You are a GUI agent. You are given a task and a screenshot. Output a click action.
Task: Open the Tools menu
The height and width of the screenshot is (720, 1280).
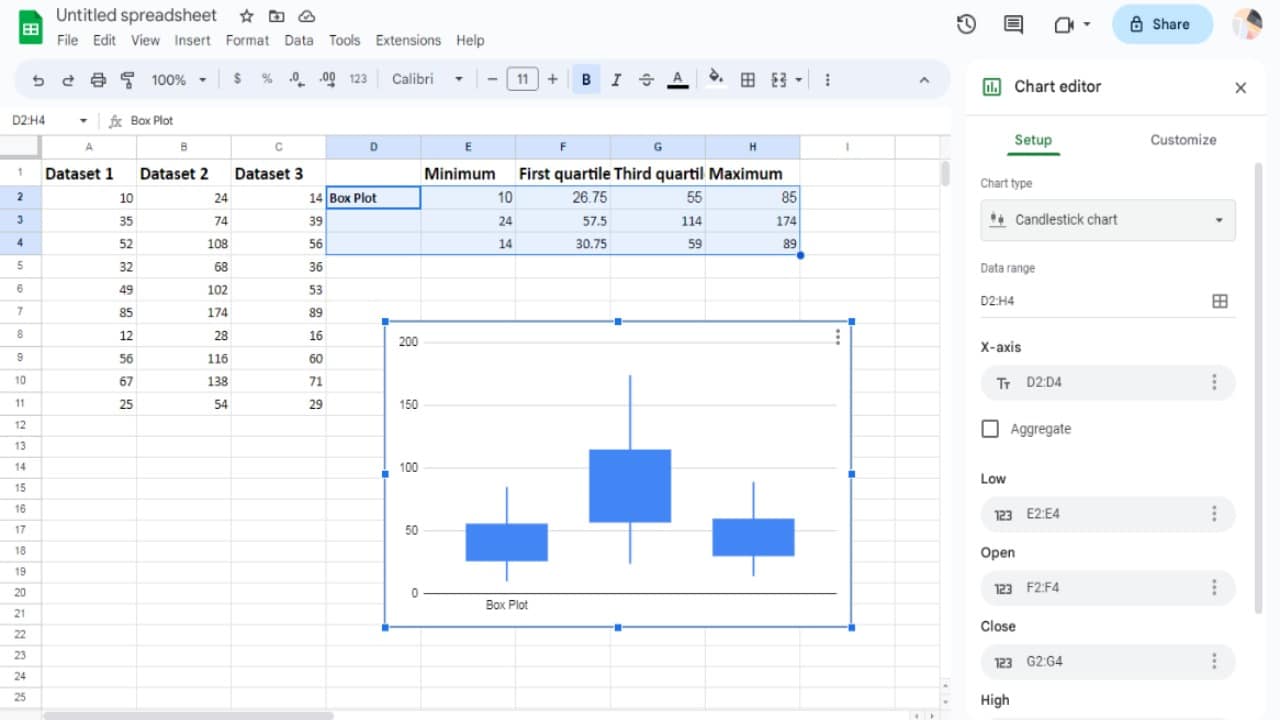coord(344,40)
